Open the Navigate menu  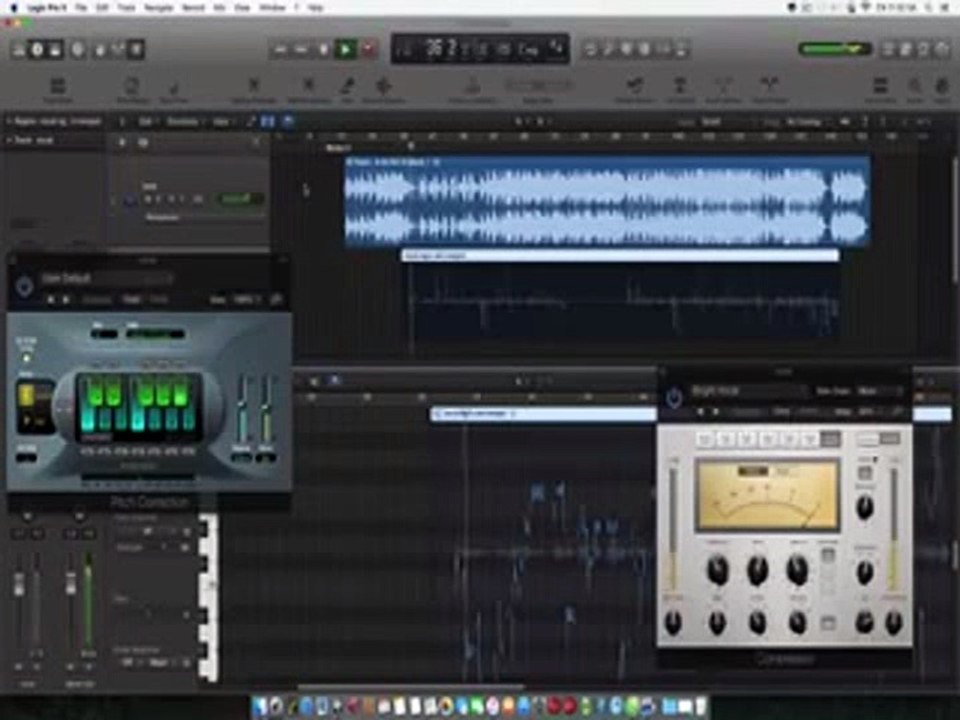158,7
